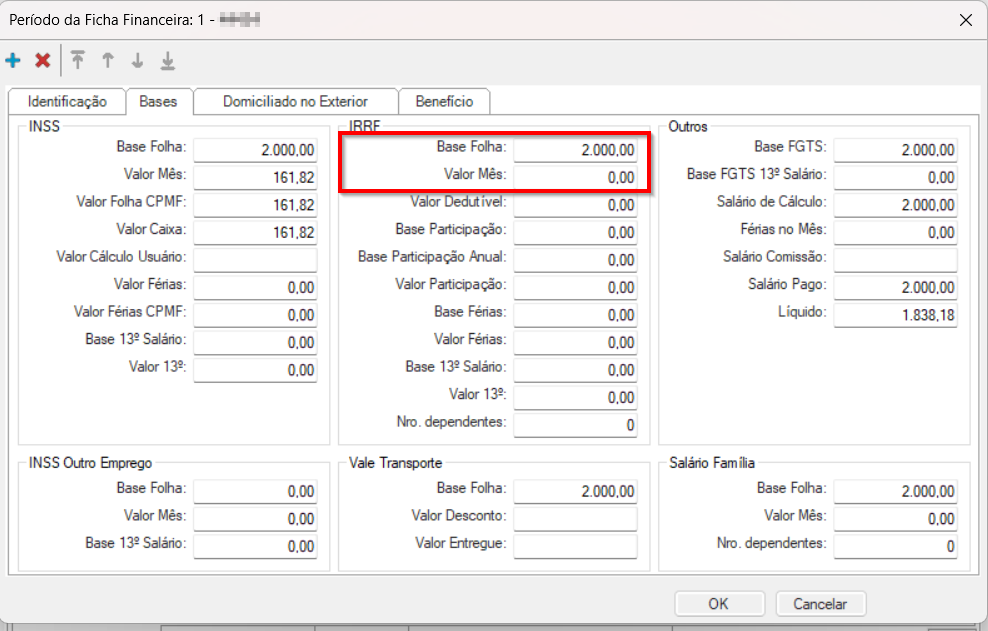Edit Salário Família Nro. dependentes field
Screen dimensions: 988x631
tap(895, 546)
